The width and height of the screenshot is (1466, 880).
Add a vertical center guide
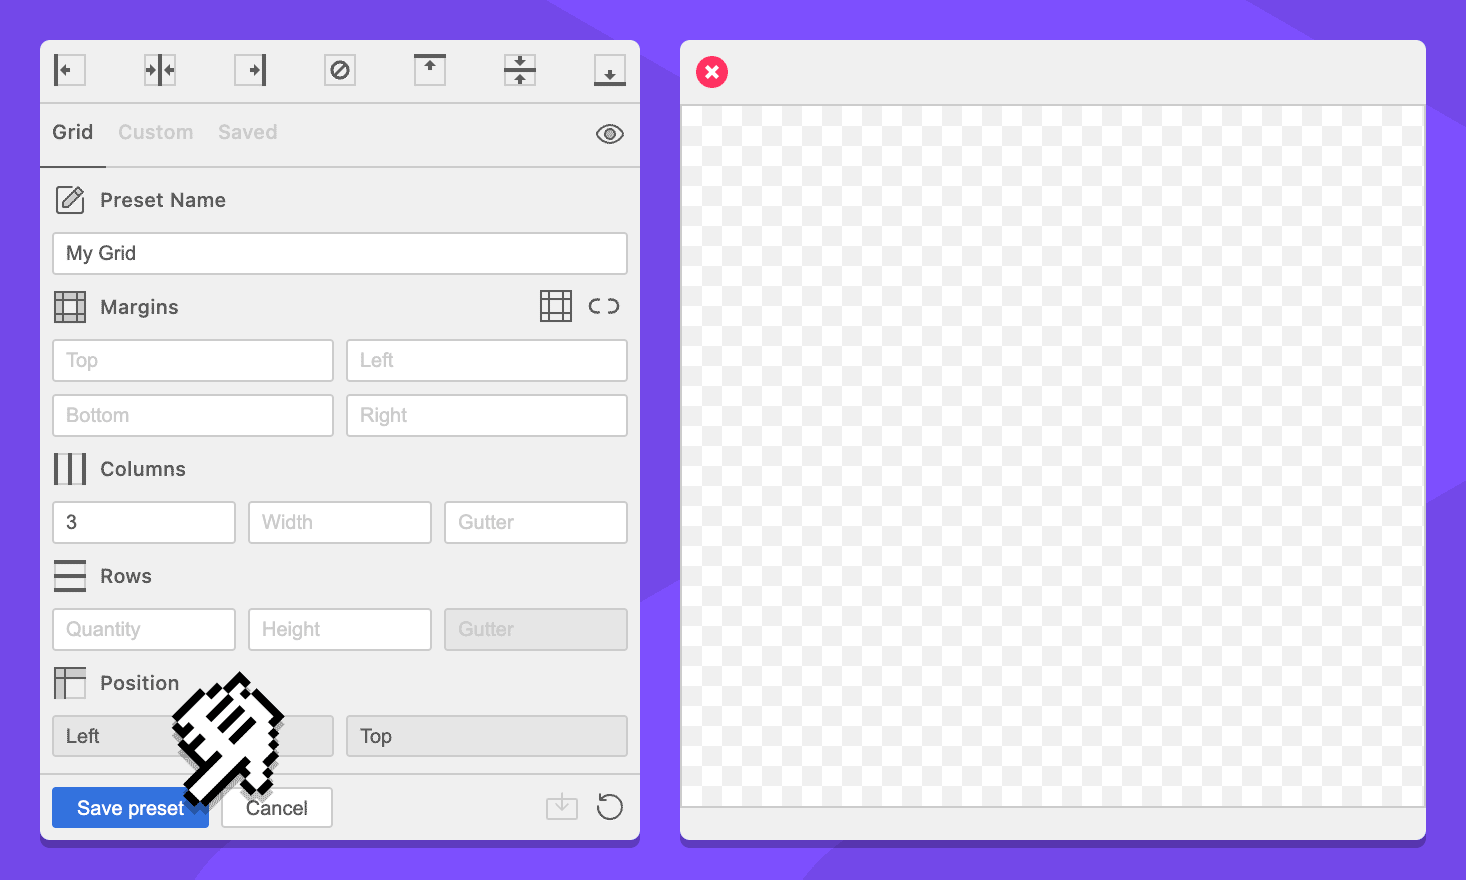pos(160,70)
